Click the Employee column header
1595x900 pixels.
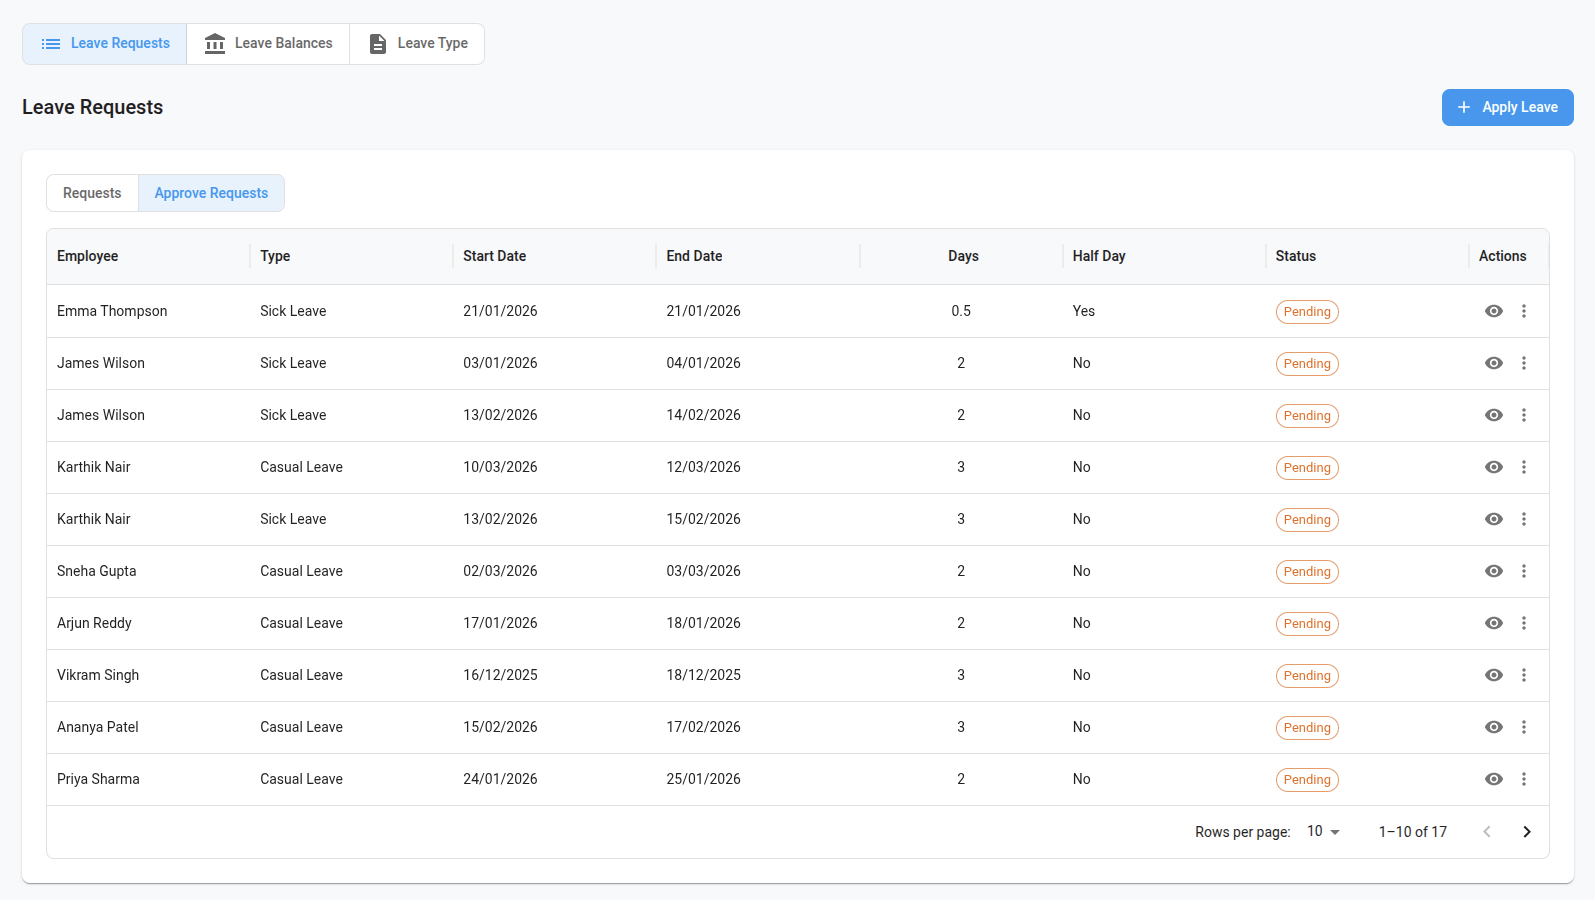88,256
